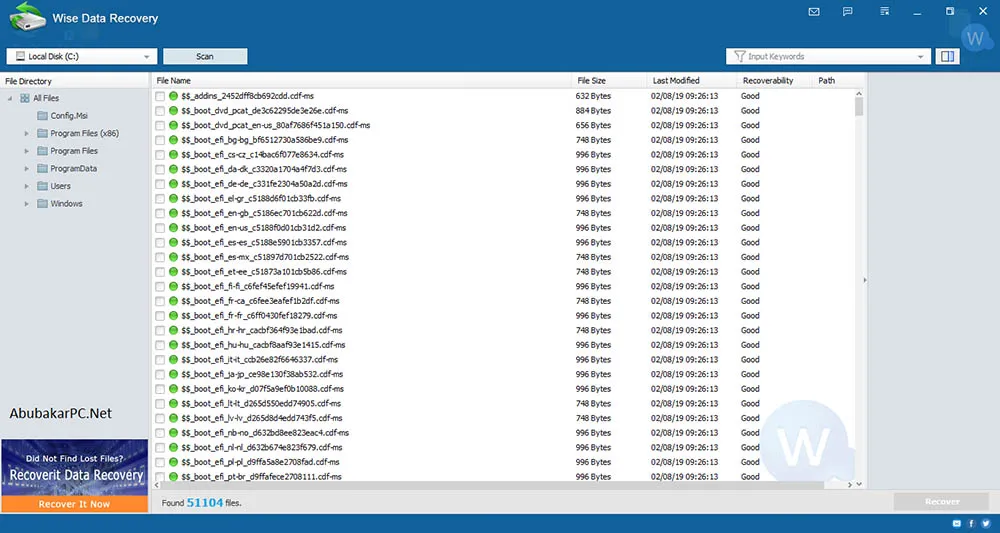Click the filter funnel icon in keyword box

pos(739,56)
